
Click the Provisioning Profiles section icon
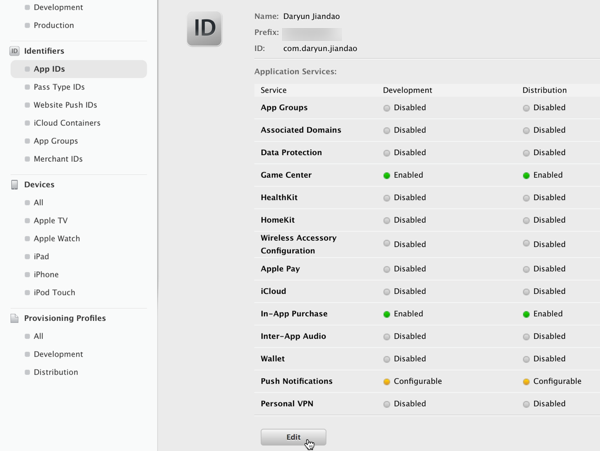[x=14, y=319]
